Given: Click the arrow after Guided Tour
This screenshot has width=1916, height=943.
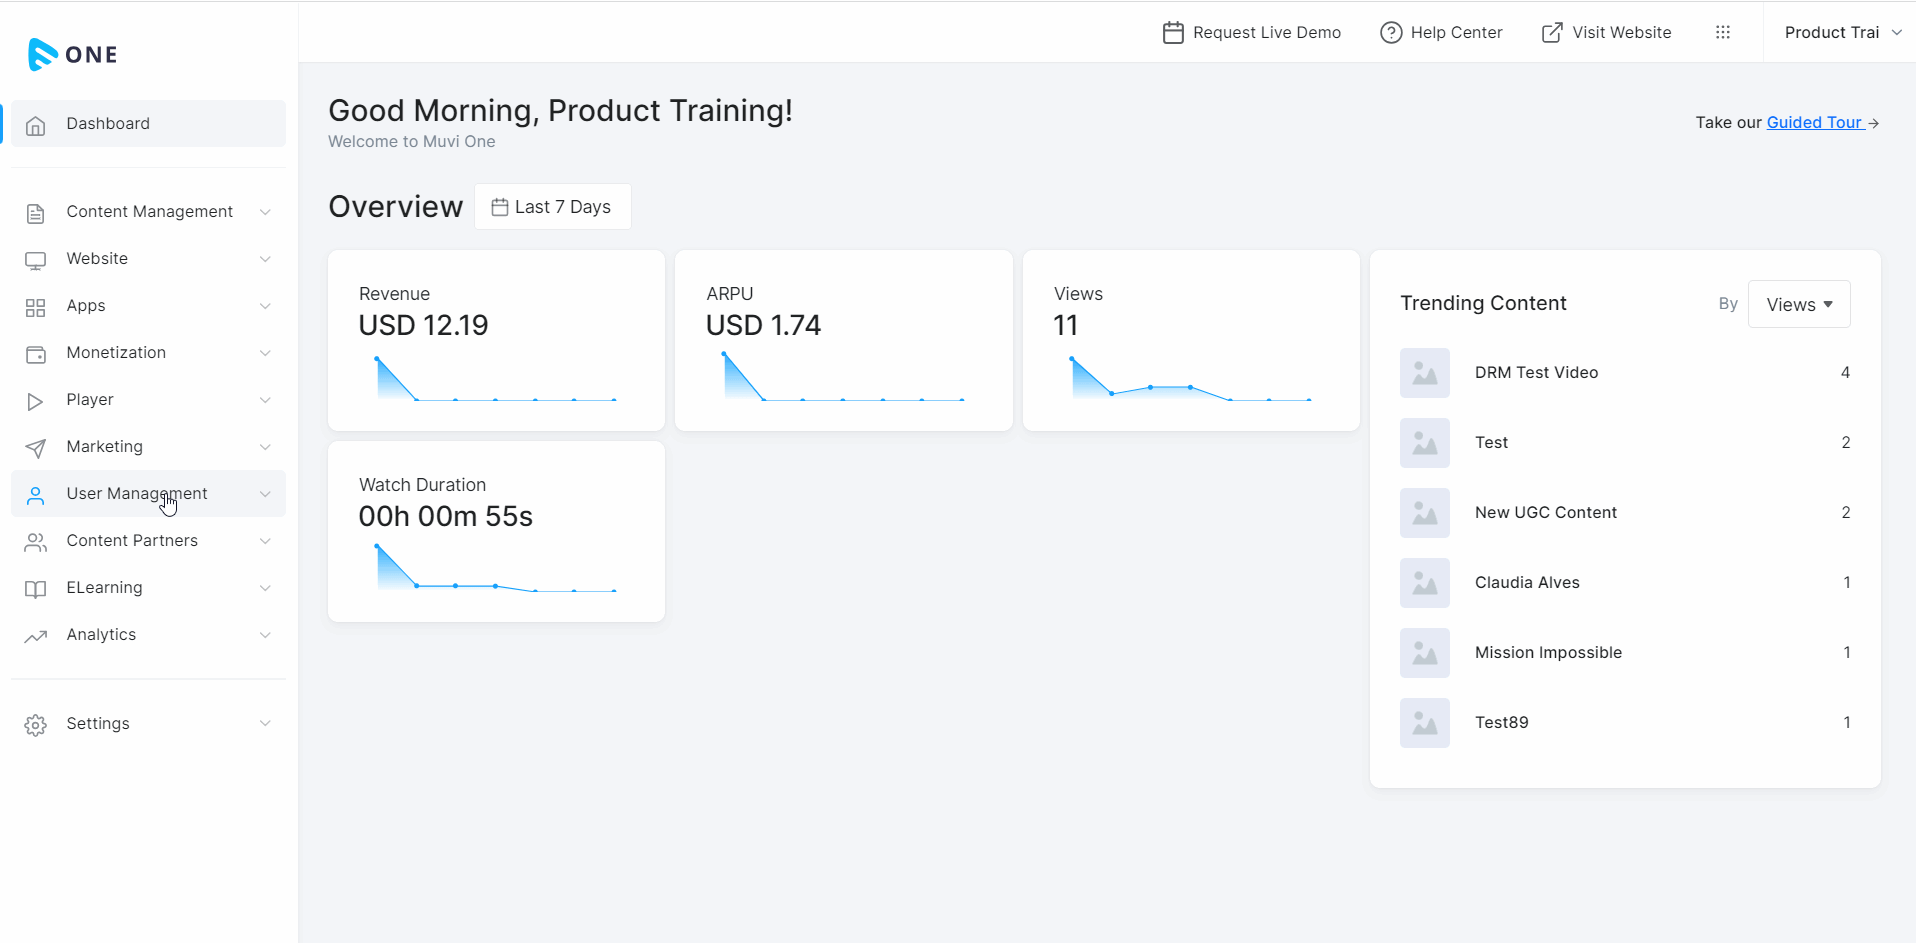Looking at the screenshot, I should 1874,124.
